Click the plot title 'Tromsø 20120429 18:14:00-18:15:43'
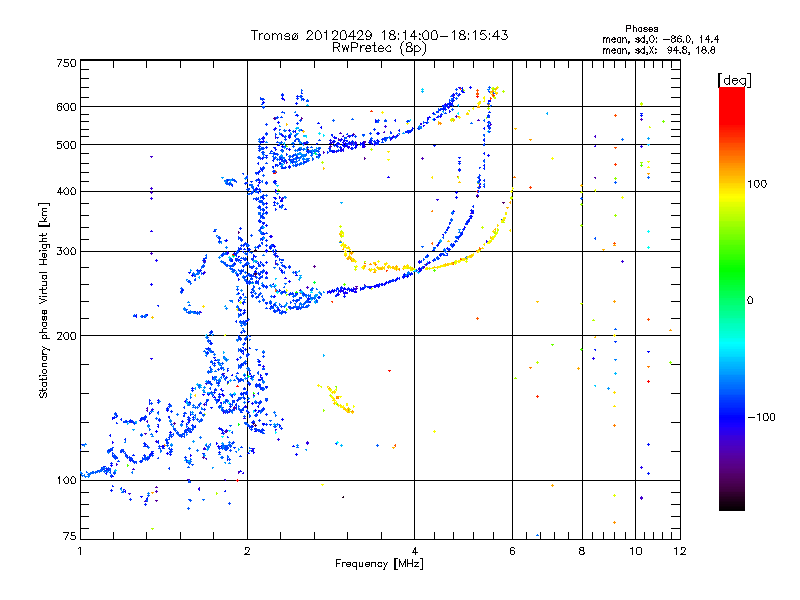 (379, 35)
